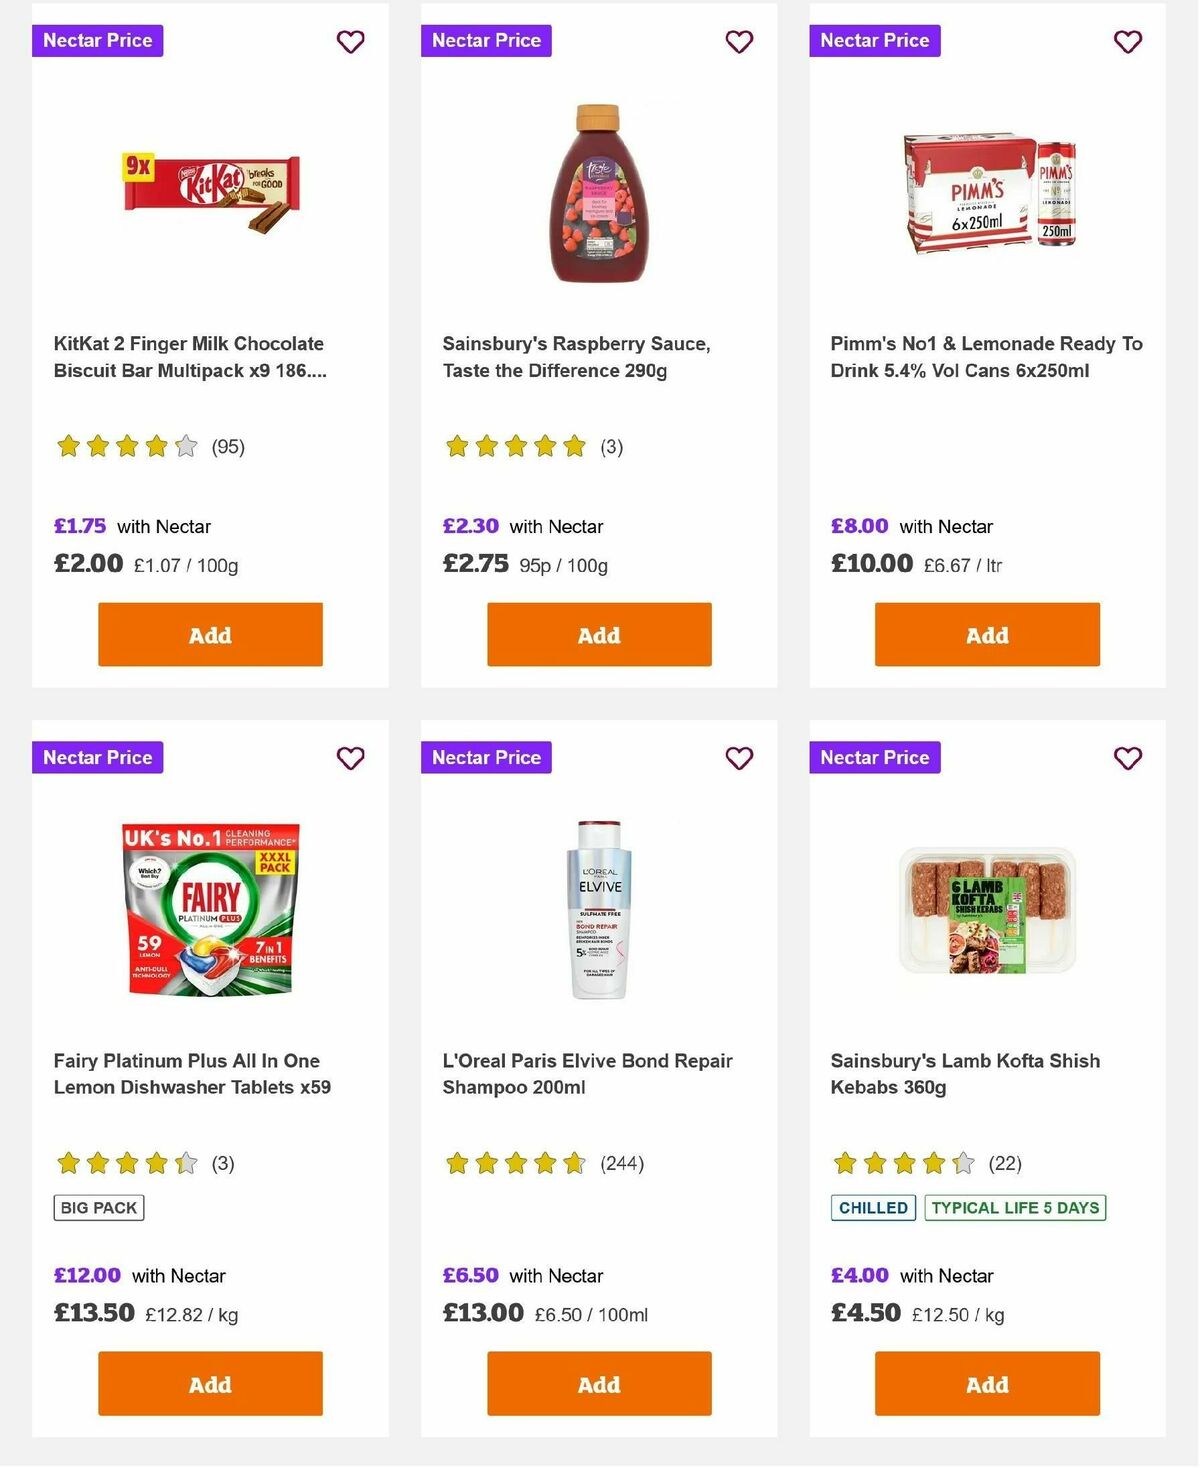Add KitKat multipack to basket

pos(209,634)
